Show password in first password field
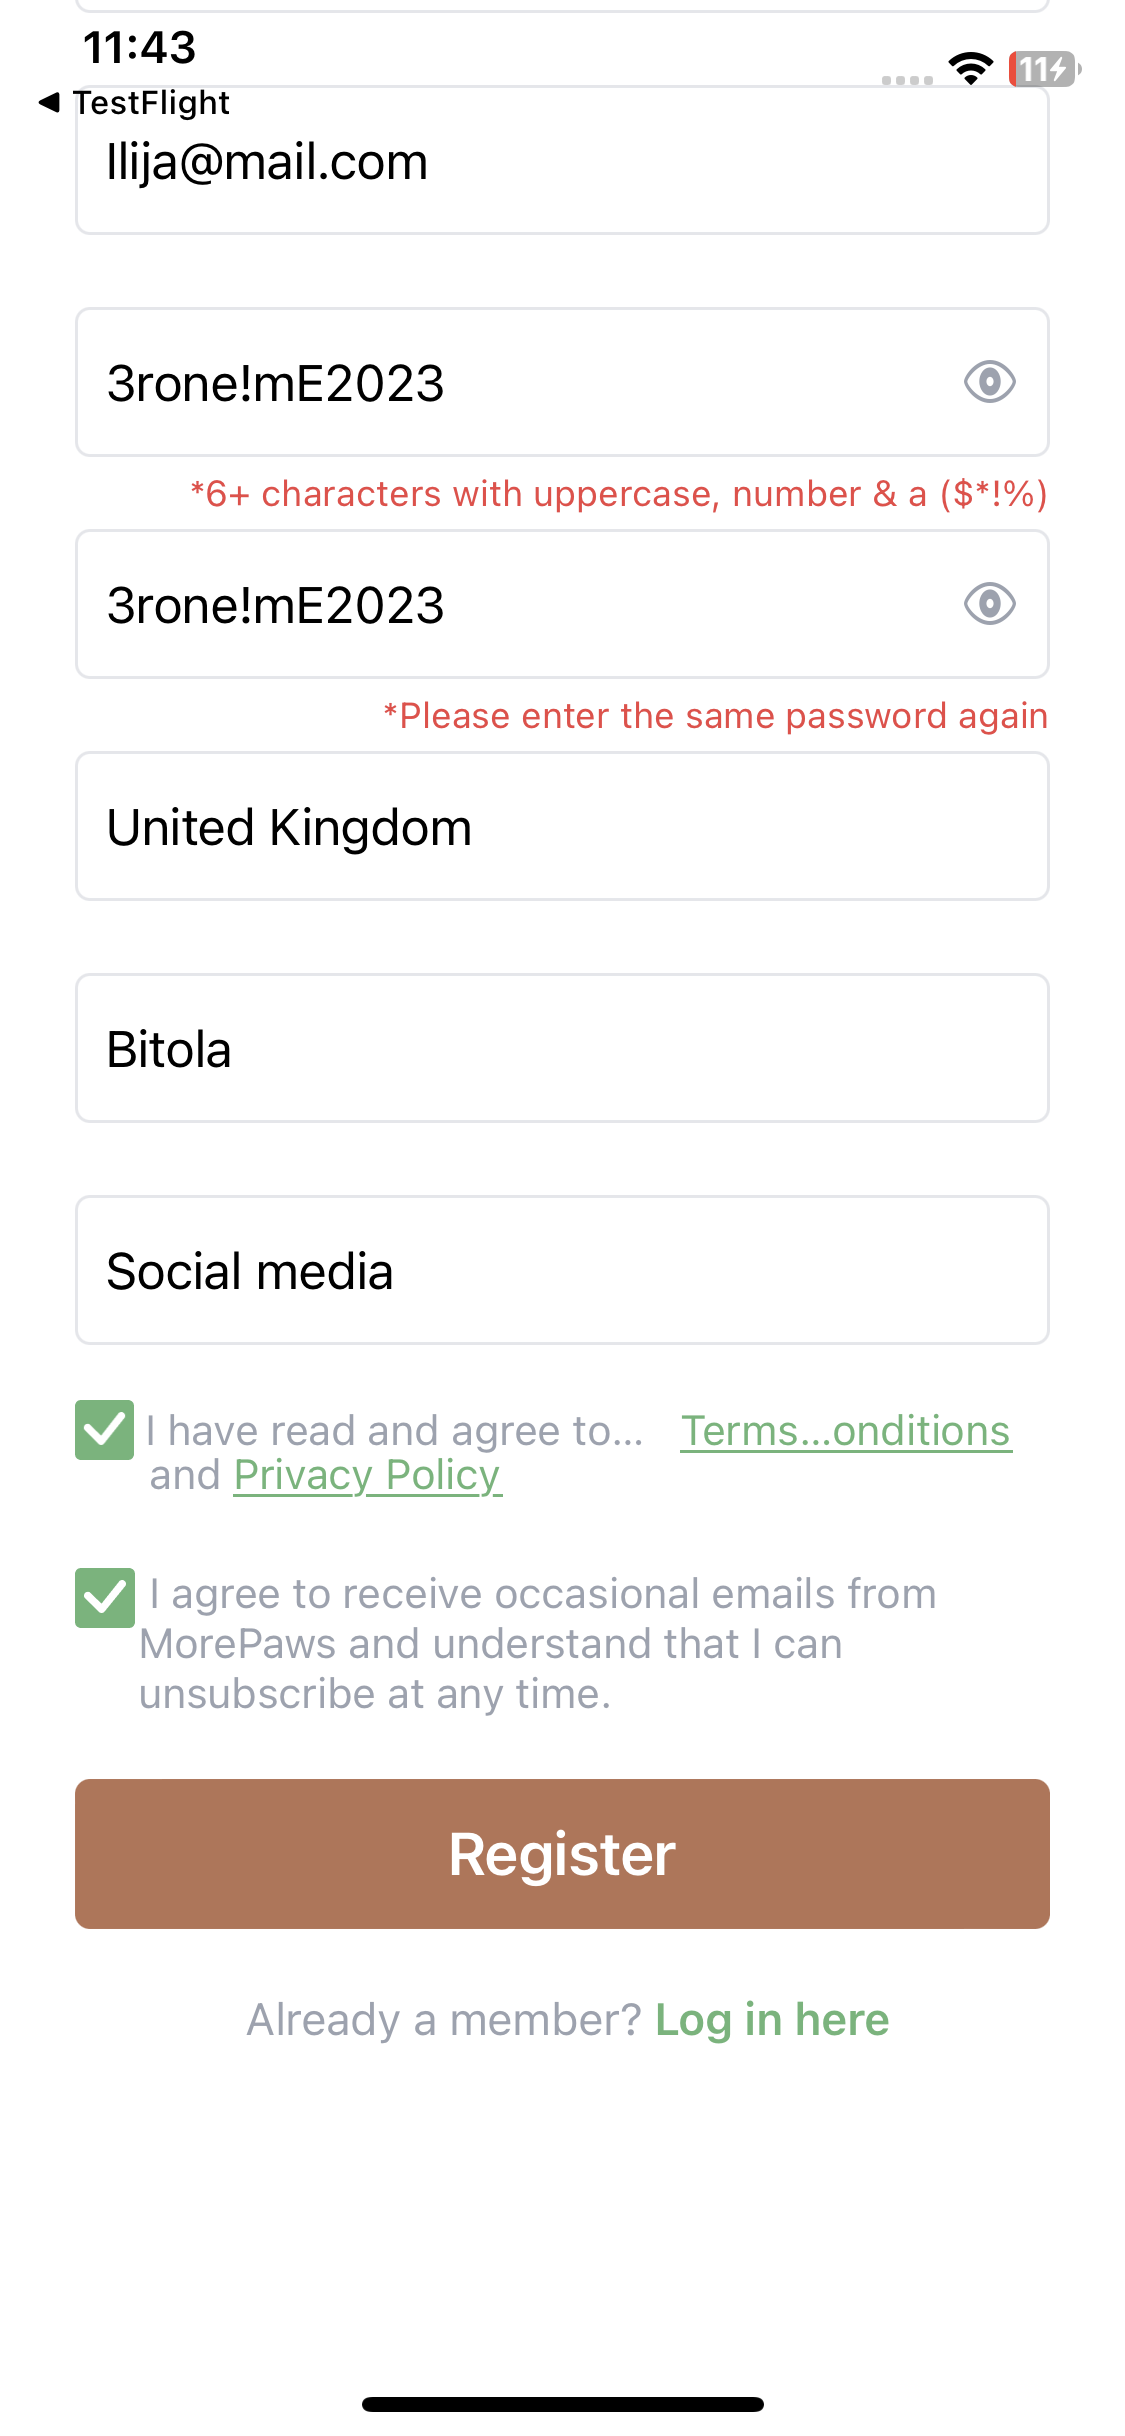Viewport: 1125px width, 2436px height. [989, 382]
